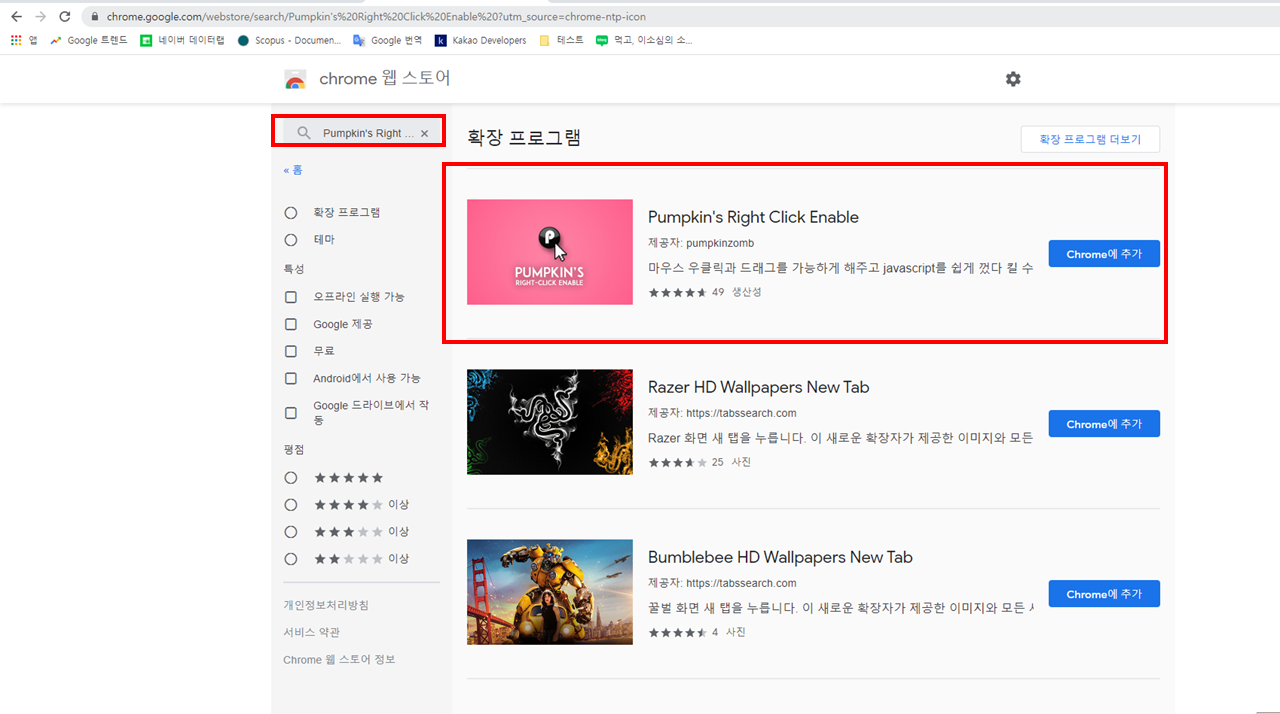The width and height of the screenshot is (1280, 714).
Task: Open the Scopus bookmark
Action: coord(289,40)
